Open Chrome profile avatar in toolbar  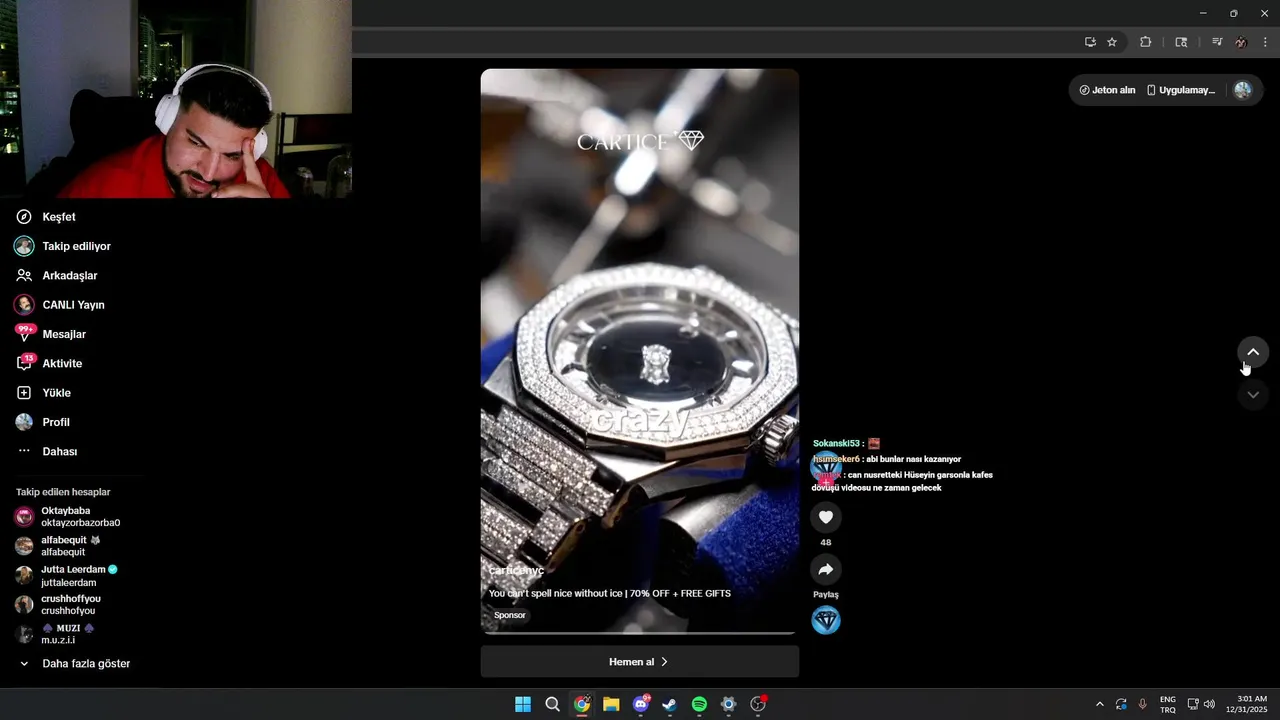pos(1241,42)
